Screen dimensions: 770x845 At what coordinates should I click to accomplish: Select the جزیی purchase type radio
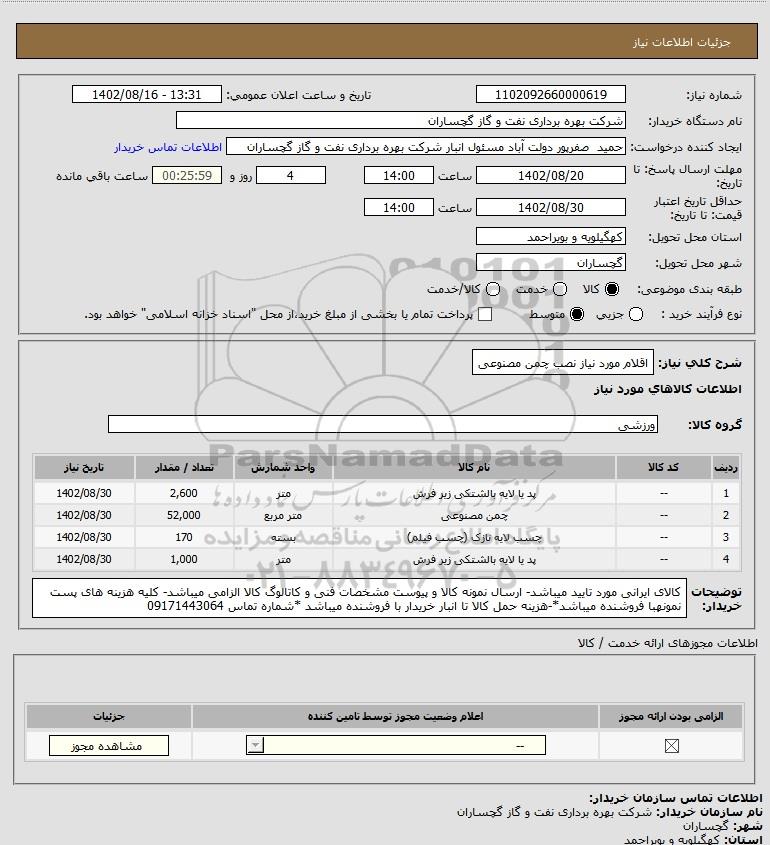click(636, 314)
